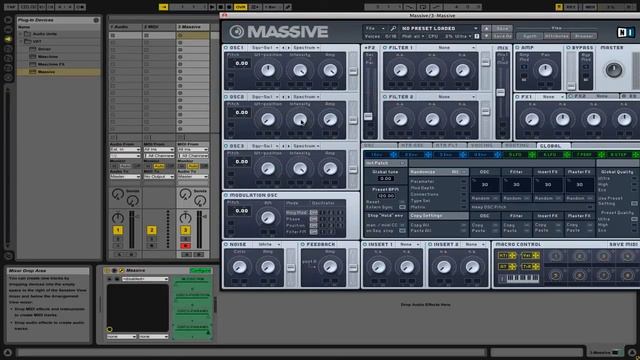Viewport: 640px width, 360px height.
Task: Click the Modulation OSC RM knob
Action: [x=268, y=217]
